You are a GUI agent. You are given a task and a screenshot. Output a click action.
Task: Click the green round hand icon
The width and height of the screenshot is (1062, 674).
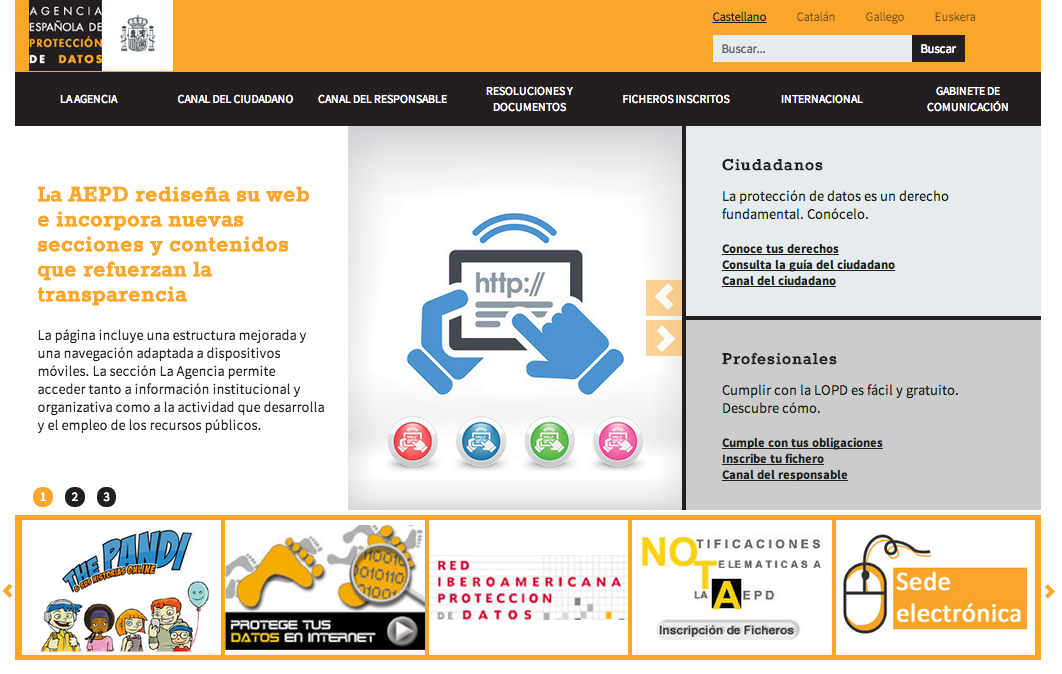[x=549, y=442]
